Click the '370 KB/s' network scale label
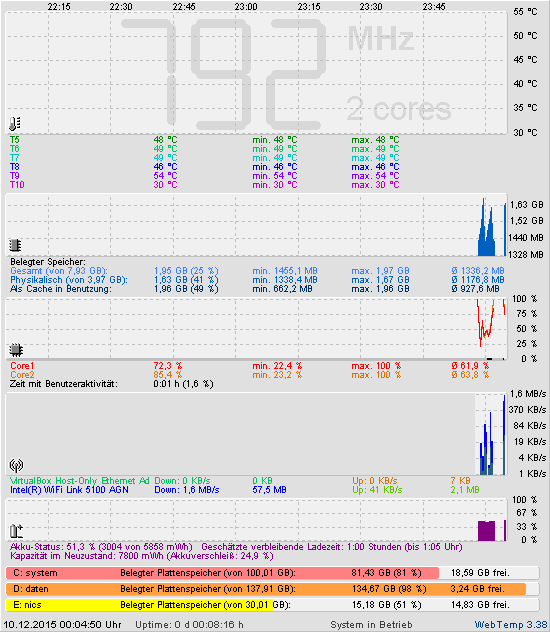 pyautogui.click(x=527, y=410)
